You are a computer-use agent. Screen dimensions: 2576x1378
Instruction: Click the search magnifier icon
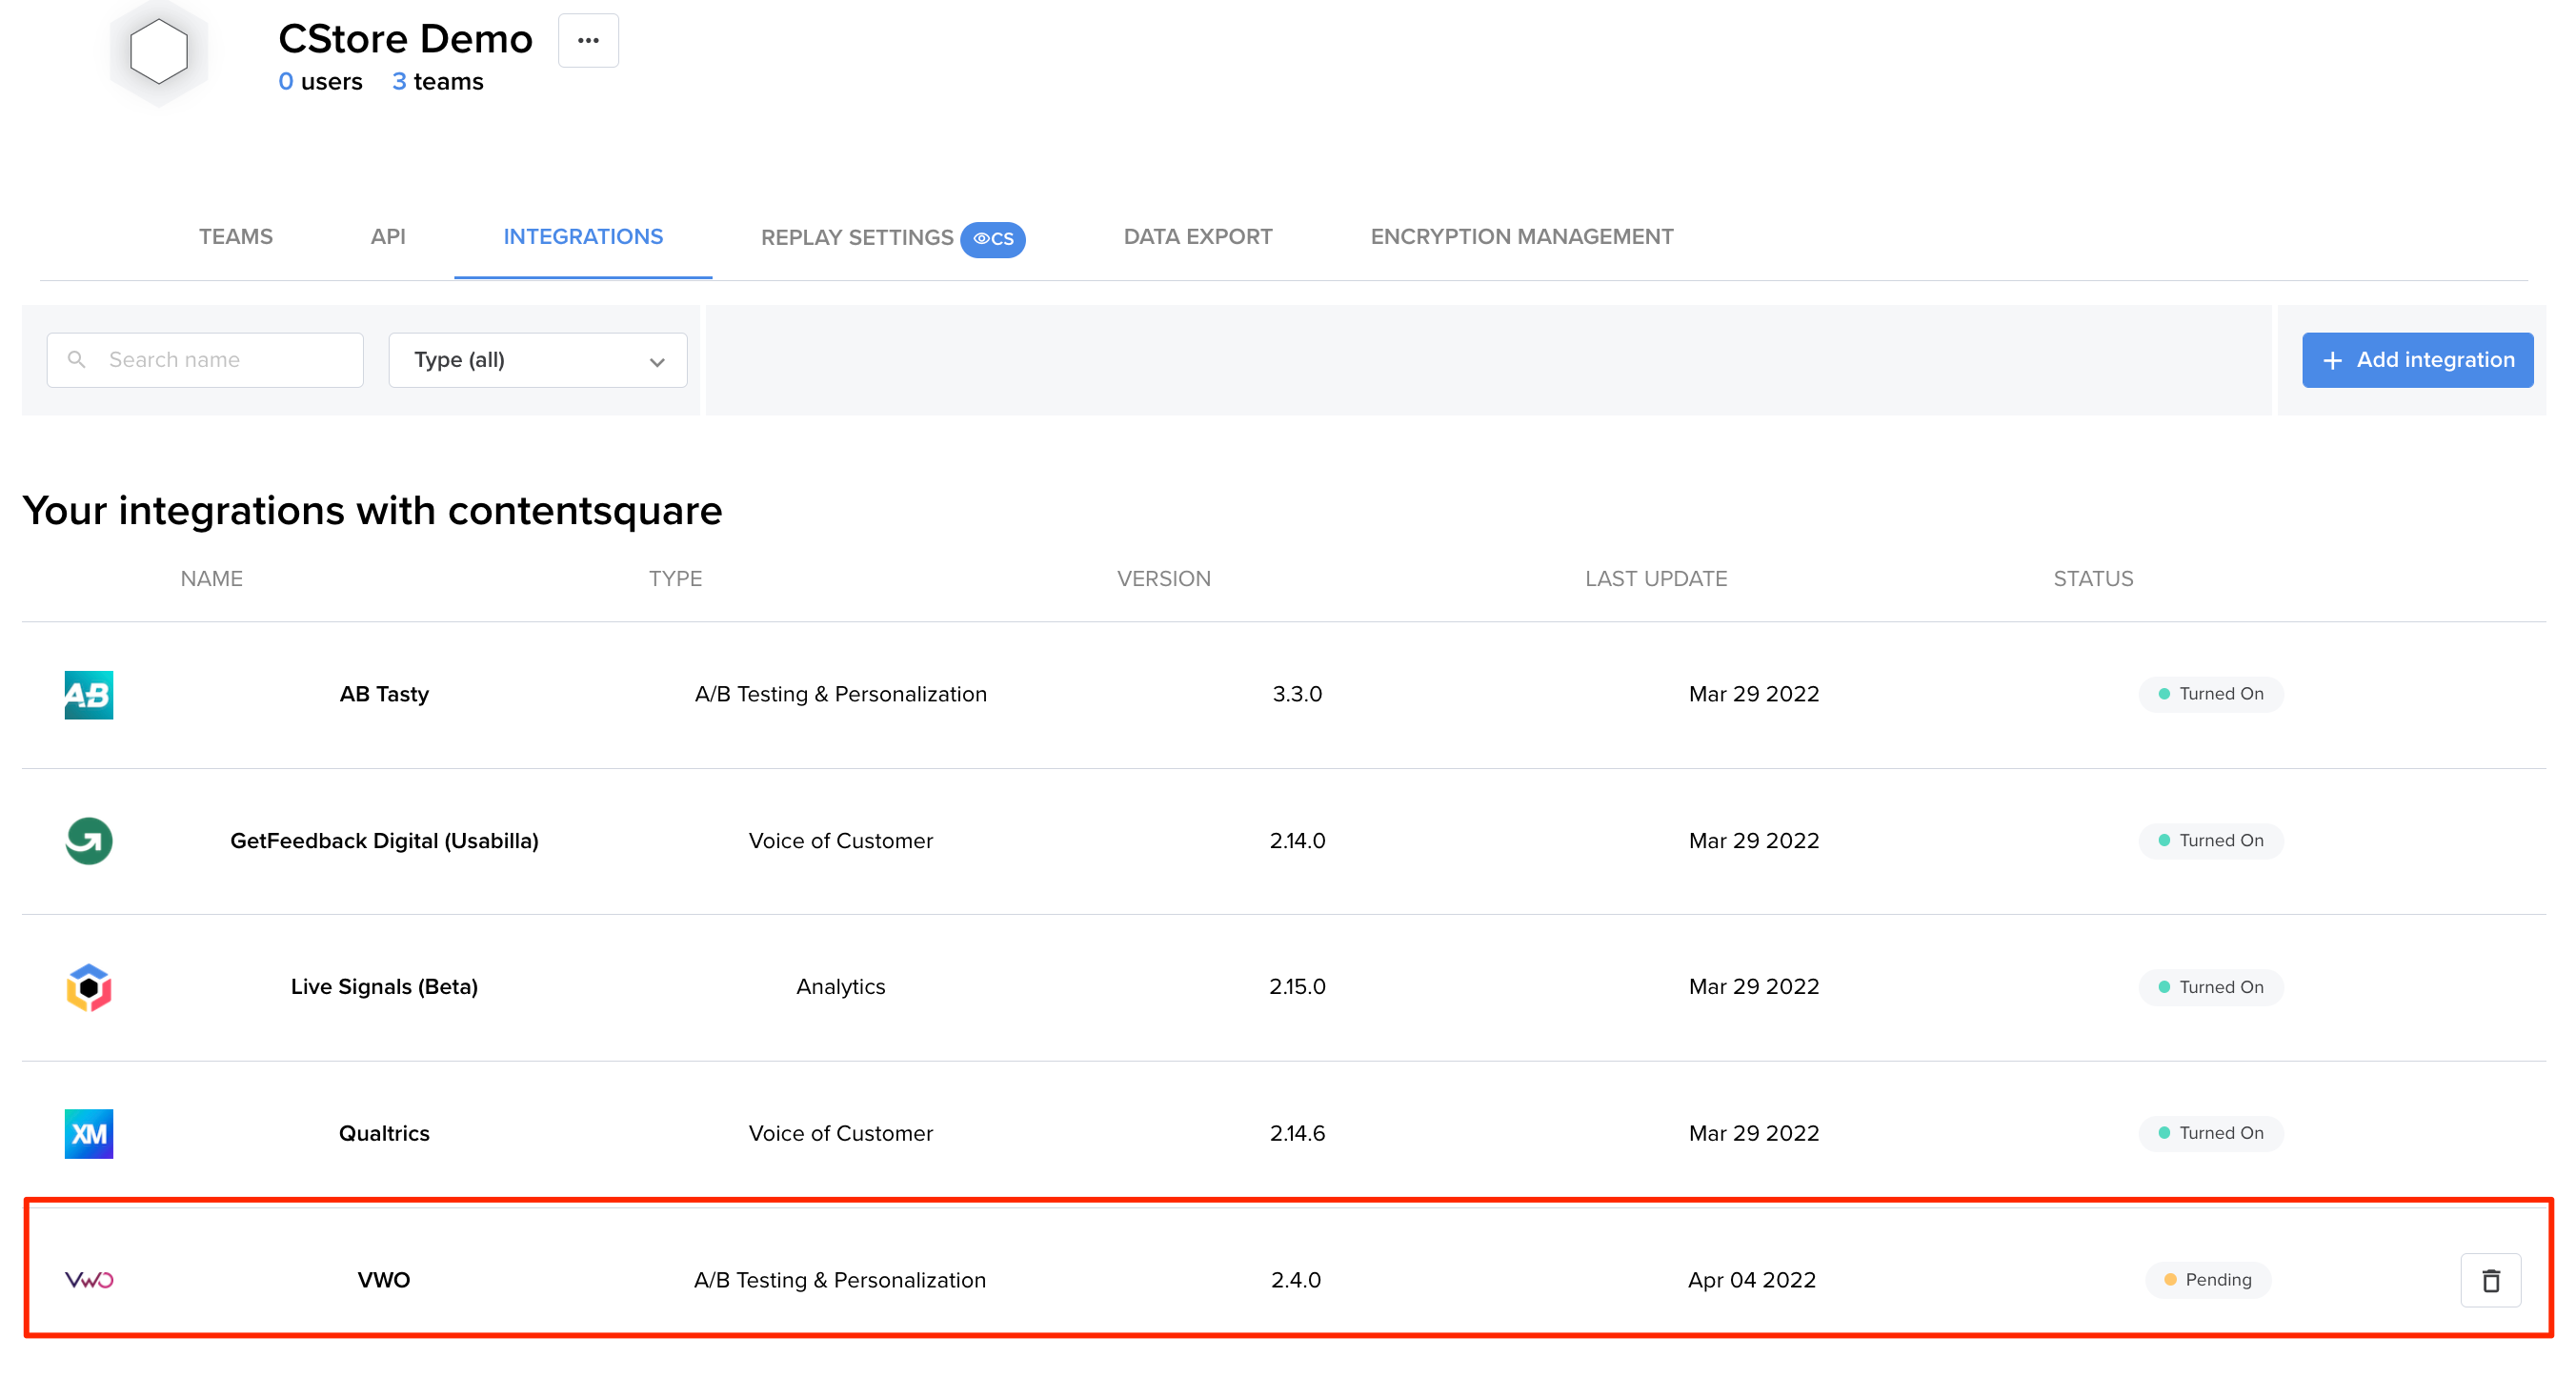[x=77, y=359]
